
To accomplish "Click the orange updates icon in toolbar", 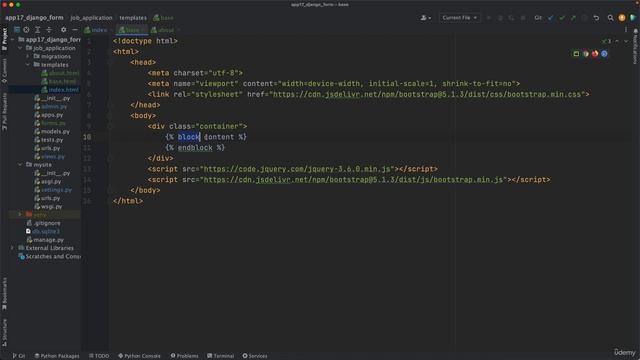I will tap(622, 18).
